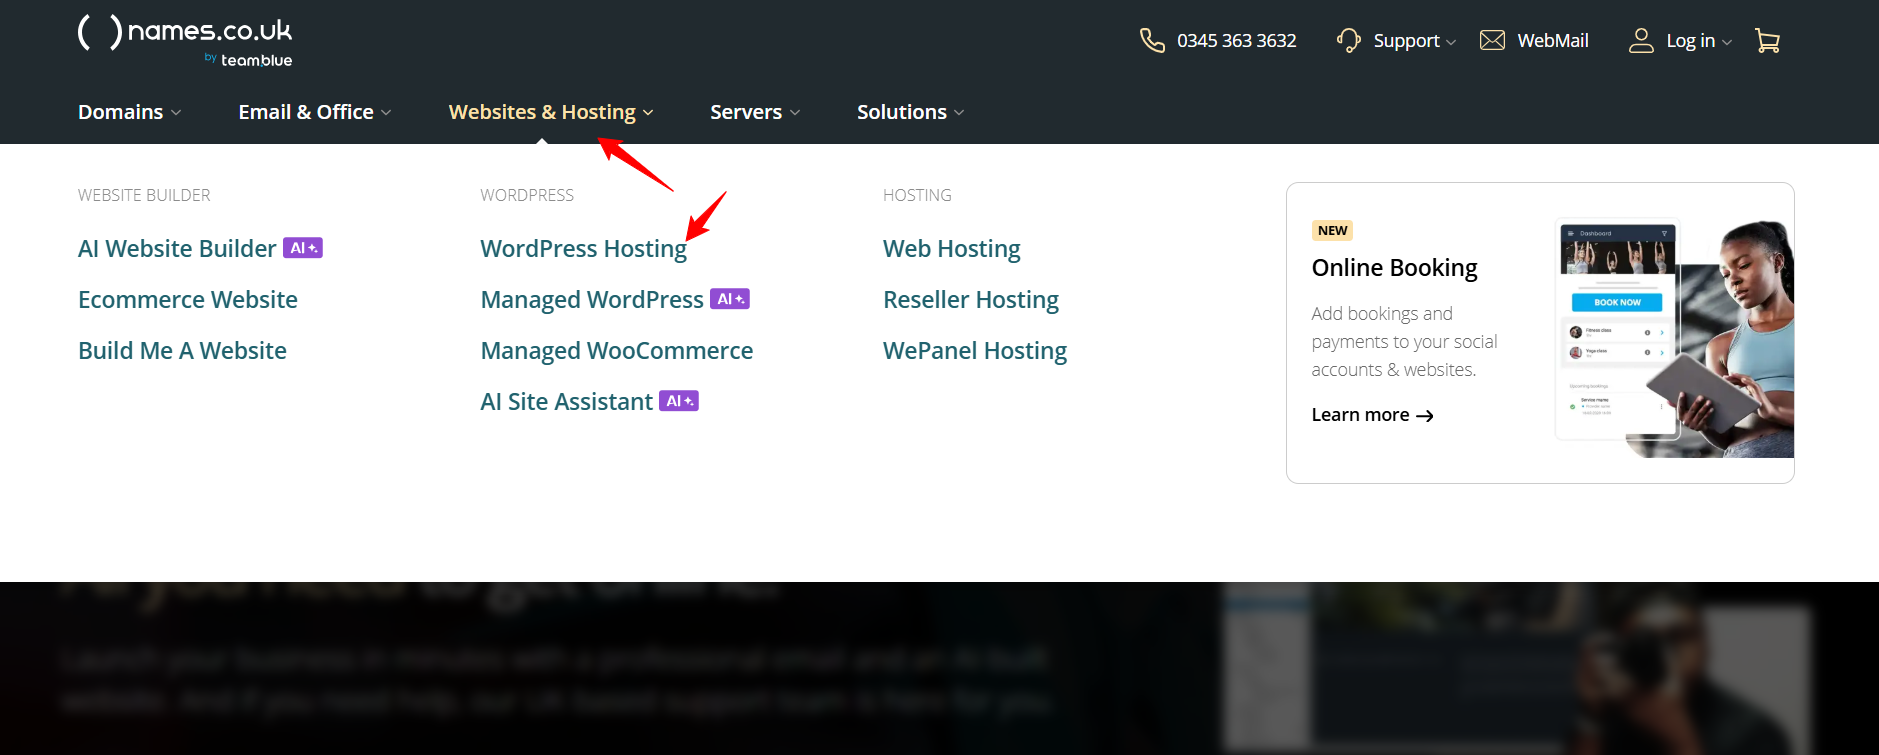The image size is (1879, 755).
Task: Click the Online Booking promo image
Action: [1674, 337]
